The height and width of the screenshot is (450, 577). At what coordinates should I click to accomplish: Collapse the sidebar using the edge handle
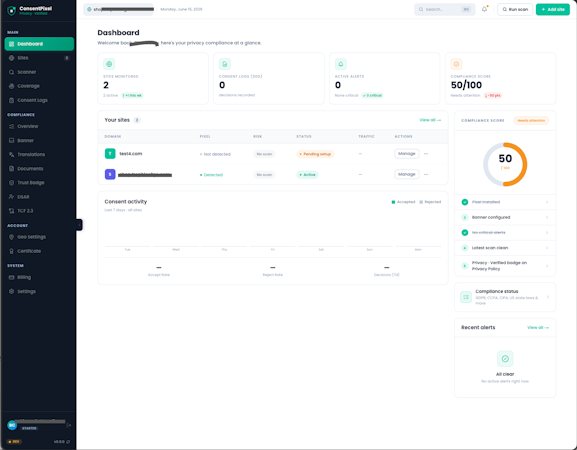click(79, 224)
